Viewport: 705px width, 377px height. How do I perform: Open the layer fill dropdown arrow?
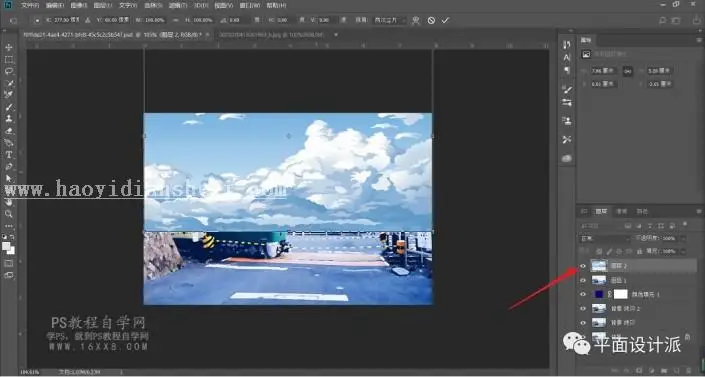click(x=683, y=251)
